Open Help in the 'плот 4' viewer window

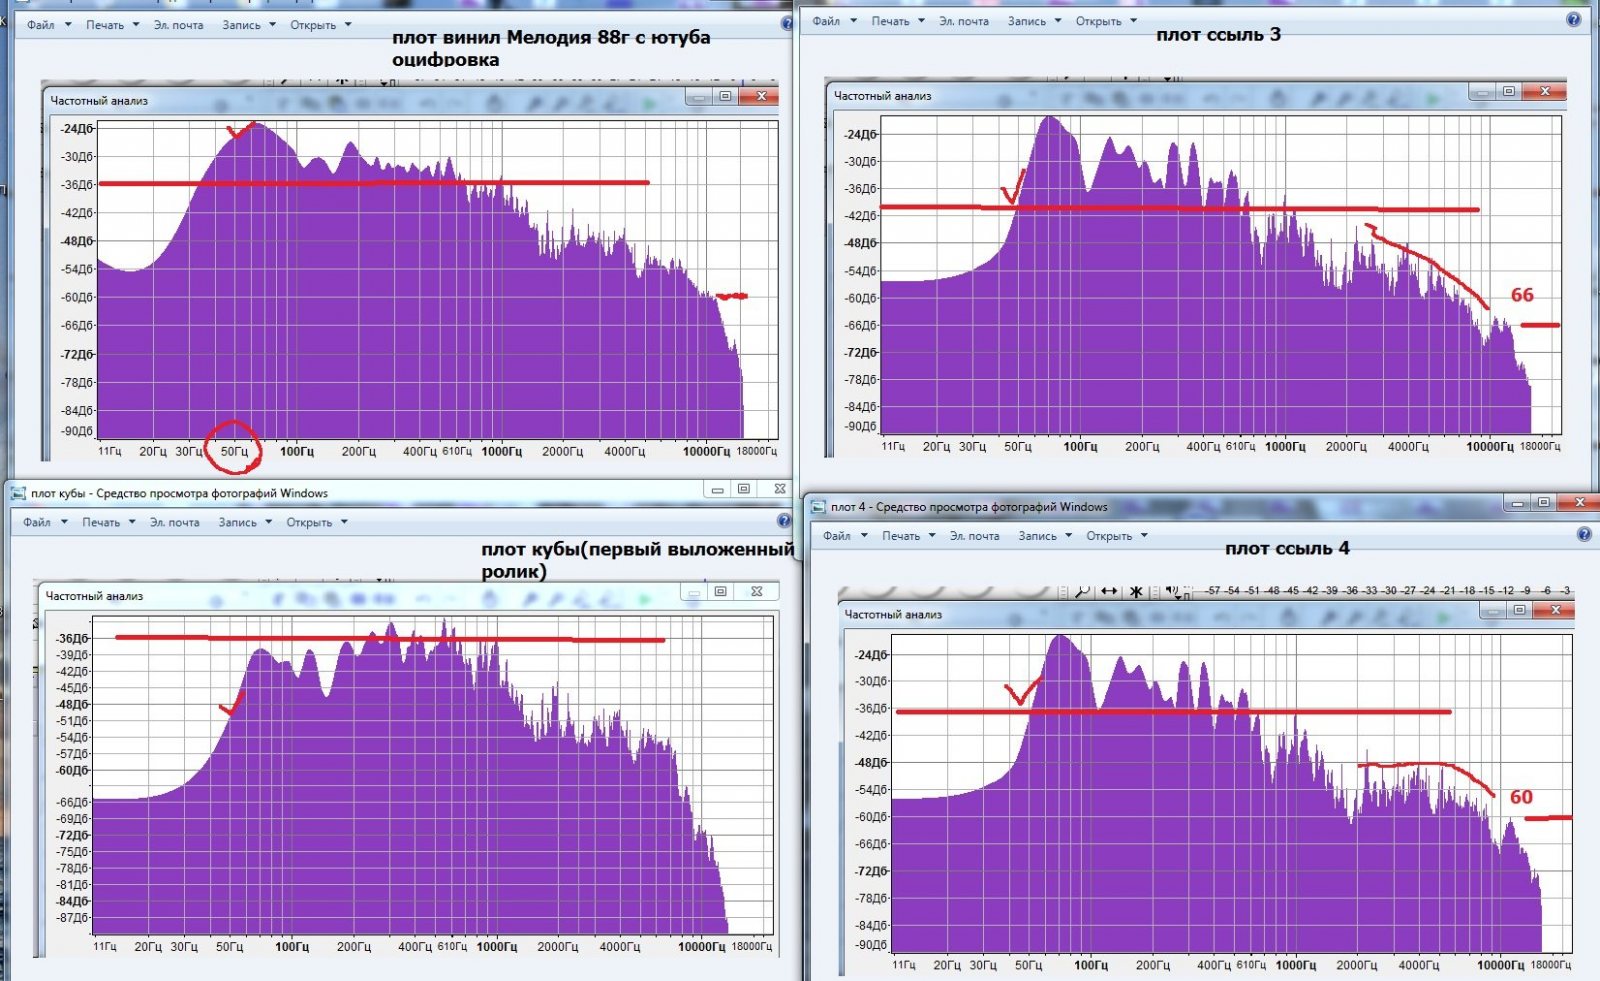point(1584,535)
